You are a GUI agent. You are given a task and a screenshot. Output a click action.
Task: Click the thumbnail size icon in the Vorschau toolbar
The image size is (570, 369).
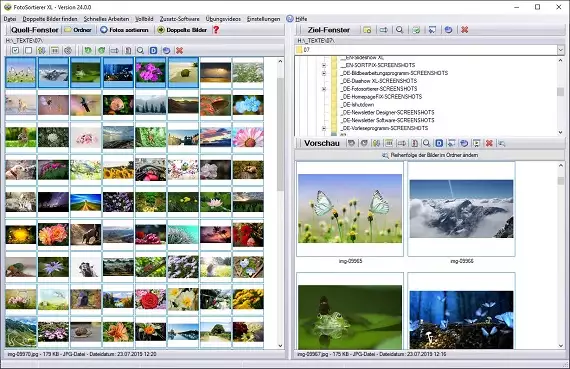(x=389, y=143)
